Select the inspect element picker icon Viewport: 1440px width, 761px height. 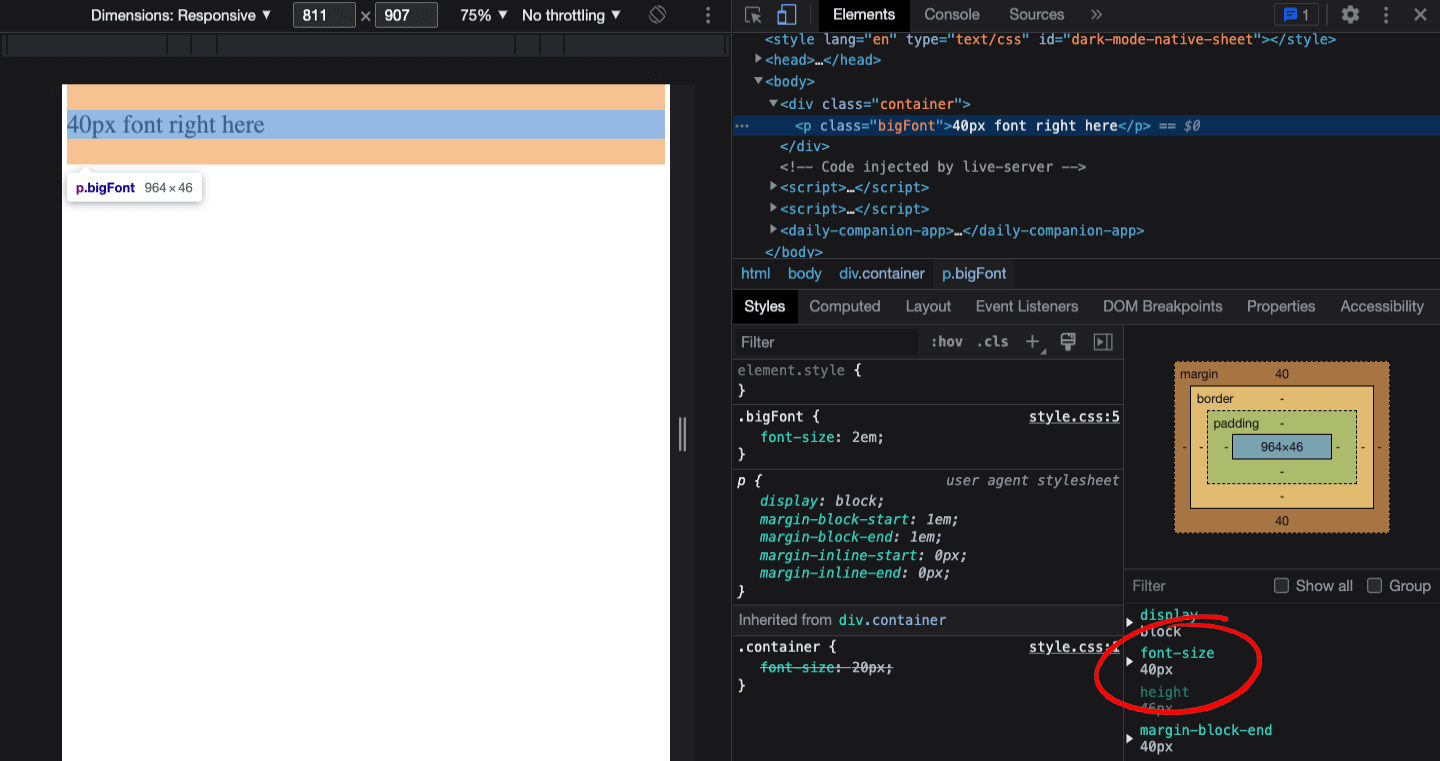[753, 14]
